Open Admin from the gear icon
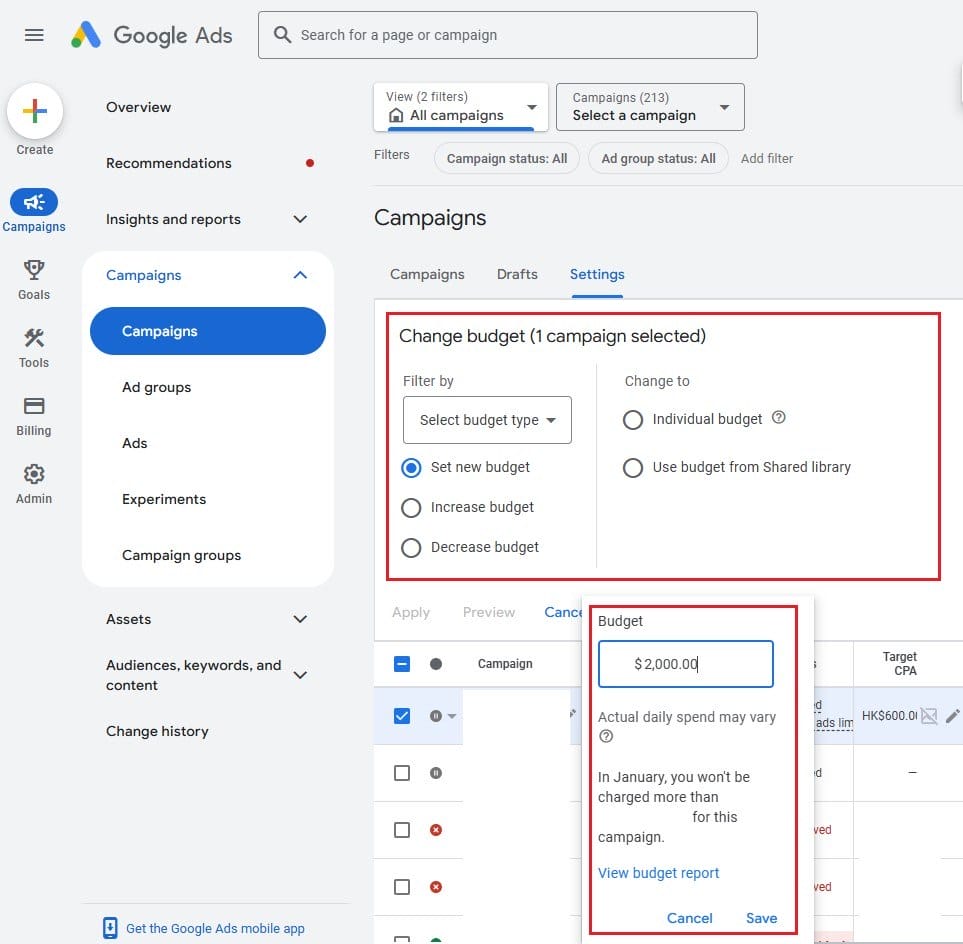Screen dimensions: 963x944 [x=34, y=474]
